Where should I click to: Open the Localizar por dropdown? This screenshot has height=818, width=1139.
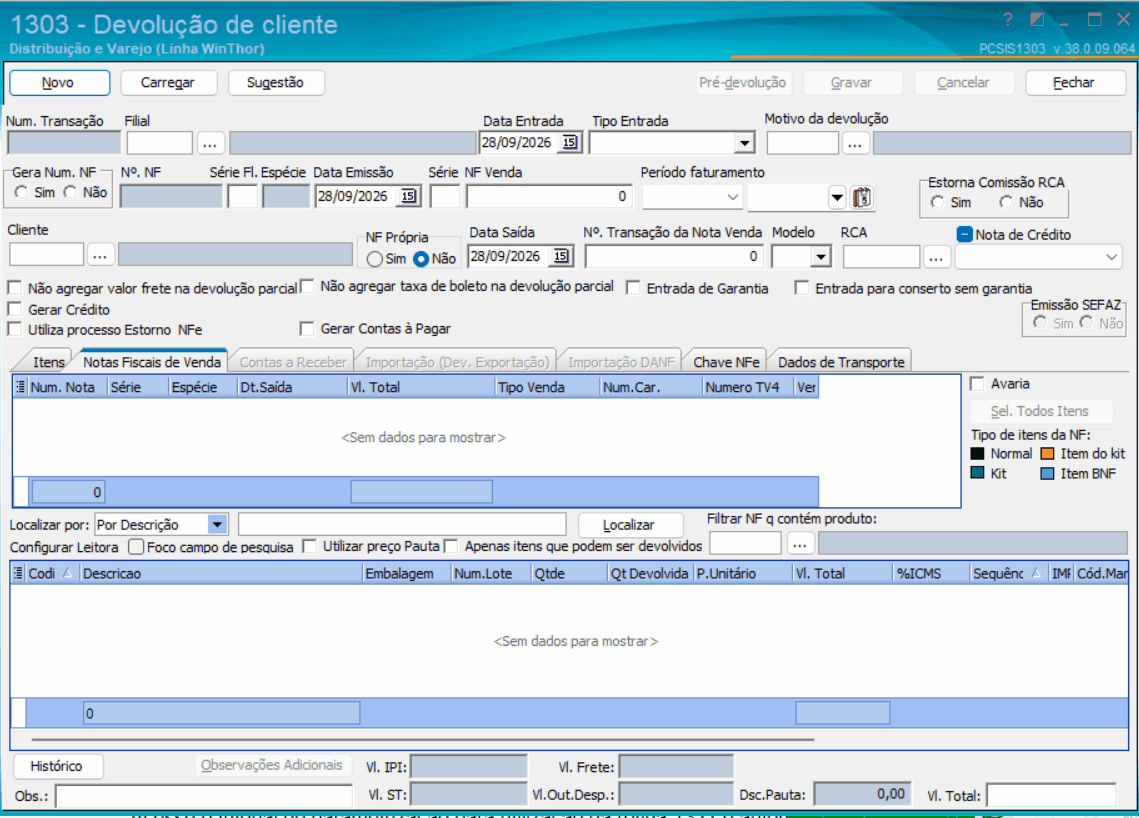[216, 525]
